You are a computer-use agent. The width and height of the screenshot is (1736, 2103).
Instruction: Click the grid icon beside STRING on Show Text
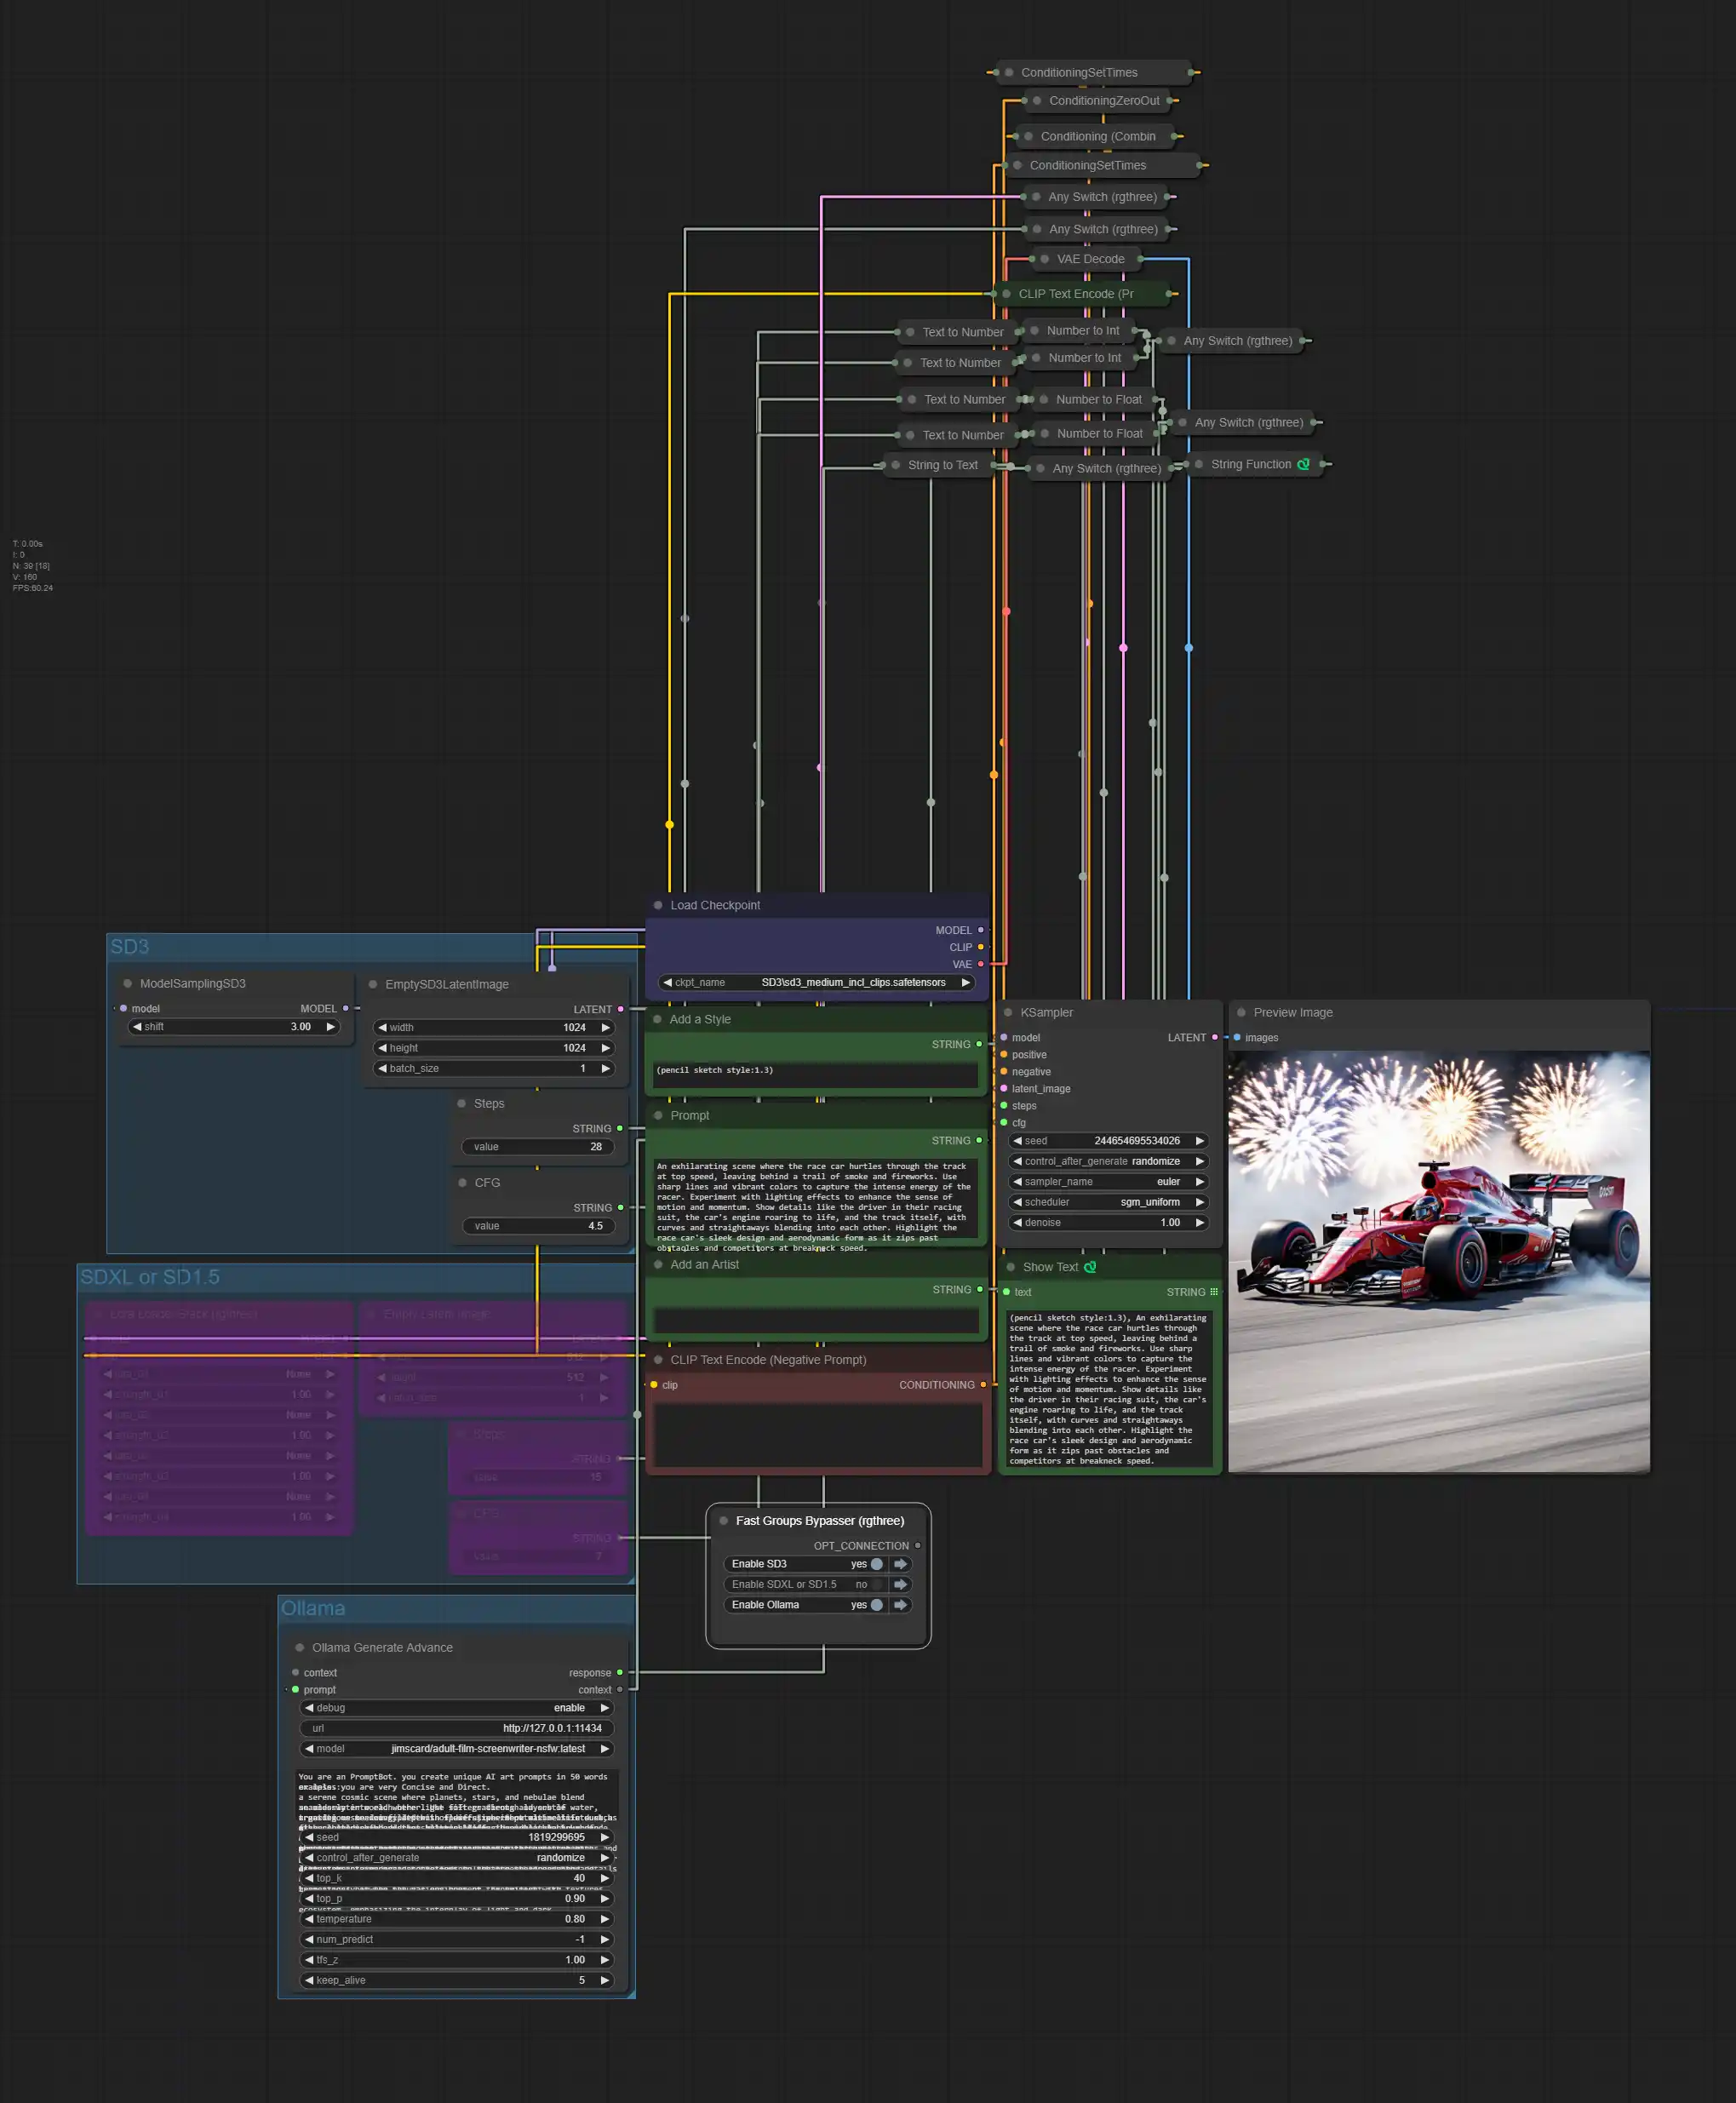[1214, 1292]
